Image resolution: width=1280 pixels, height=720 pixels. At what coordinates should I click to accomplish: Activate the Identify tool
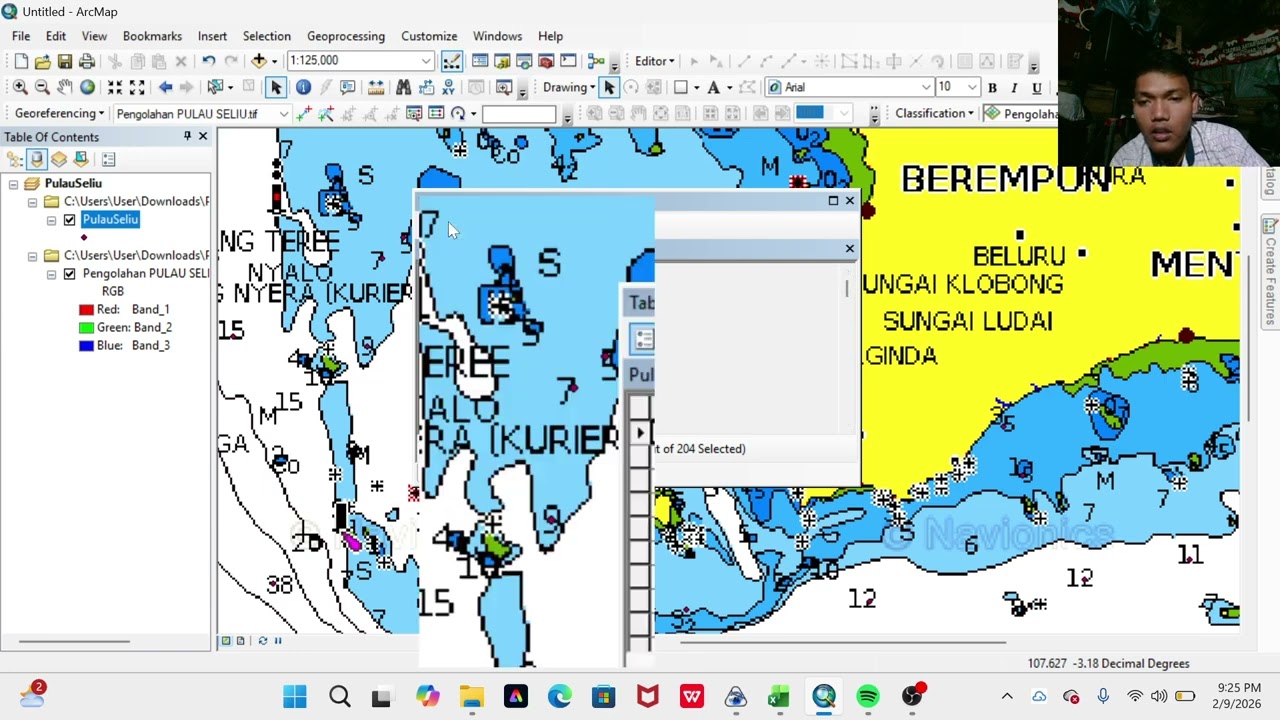[303, 87]
